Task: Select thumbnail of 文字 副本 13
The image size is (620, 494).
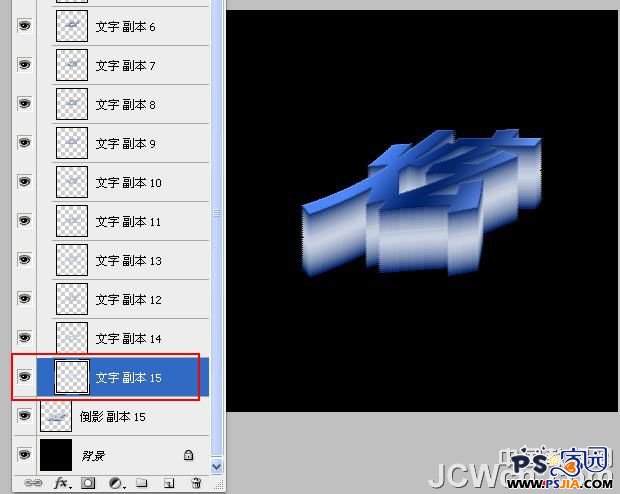Action: (72, 260)
